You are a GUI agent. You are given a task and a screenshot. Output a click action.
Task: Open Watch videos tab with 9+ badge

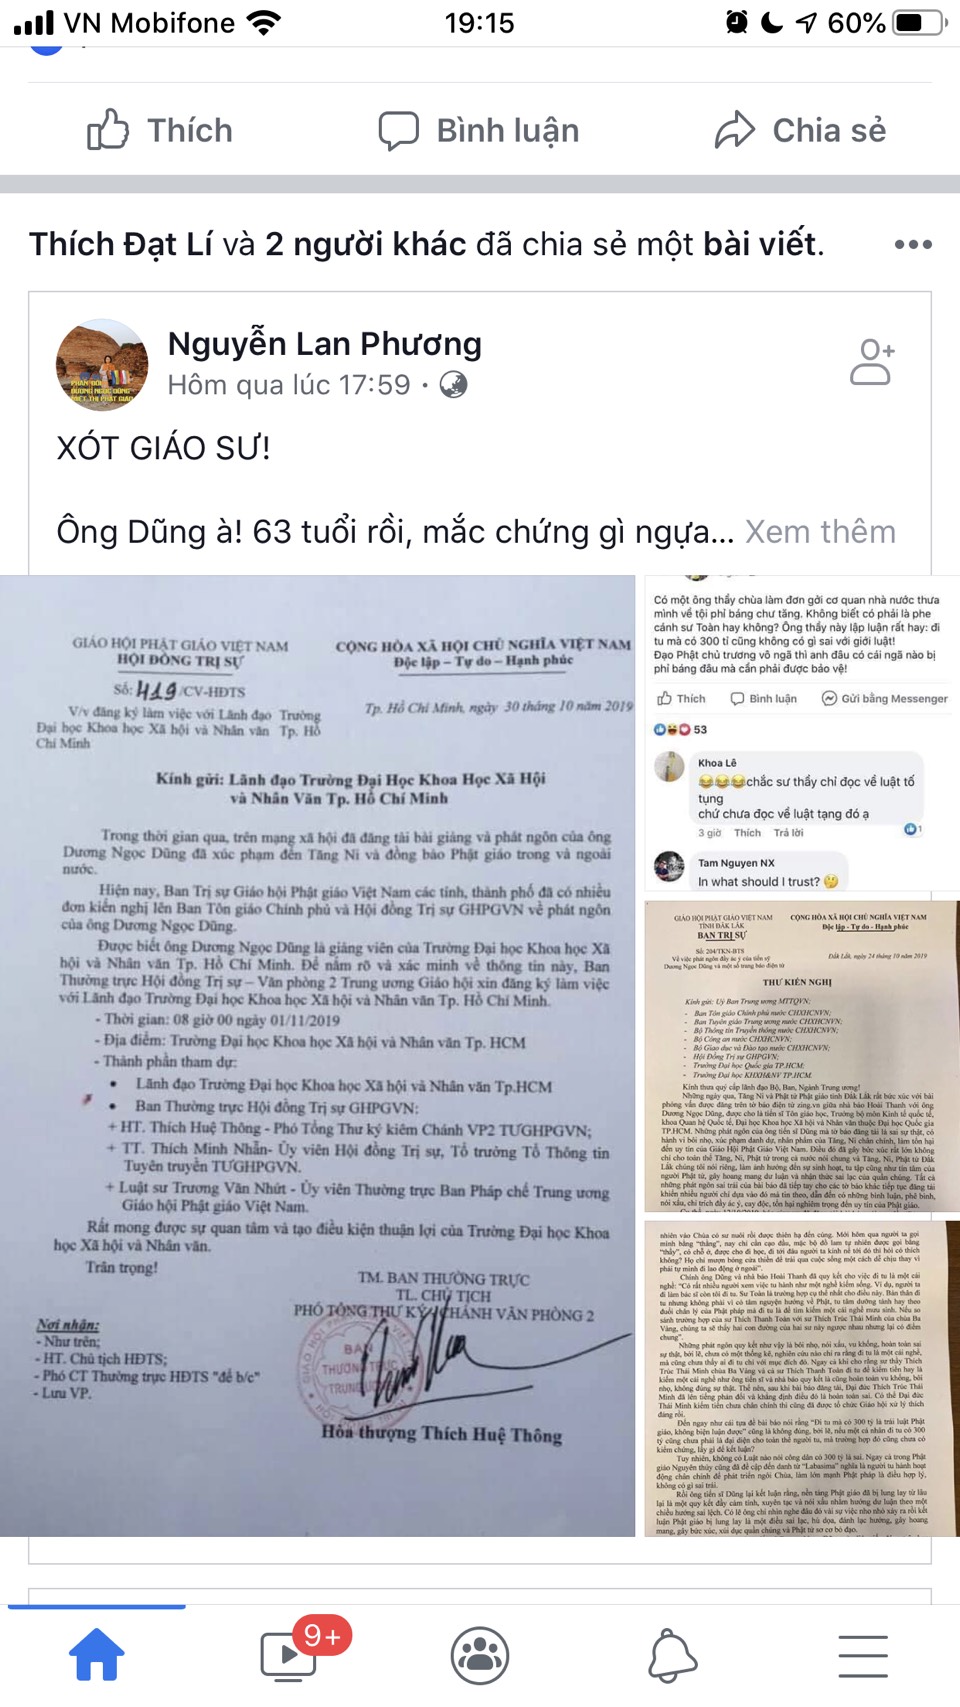(x=290, y=1655)
